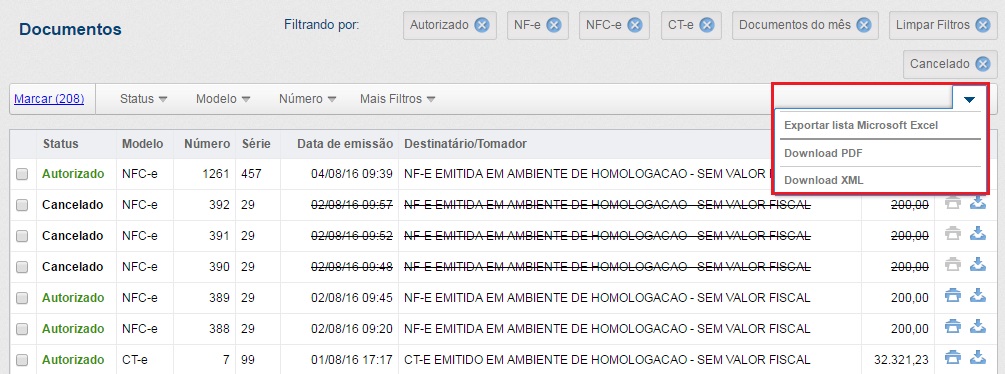This screenshot has width=1005, height=374.
Task: Choose Download PDF from the menu
Action: (823, 153)
